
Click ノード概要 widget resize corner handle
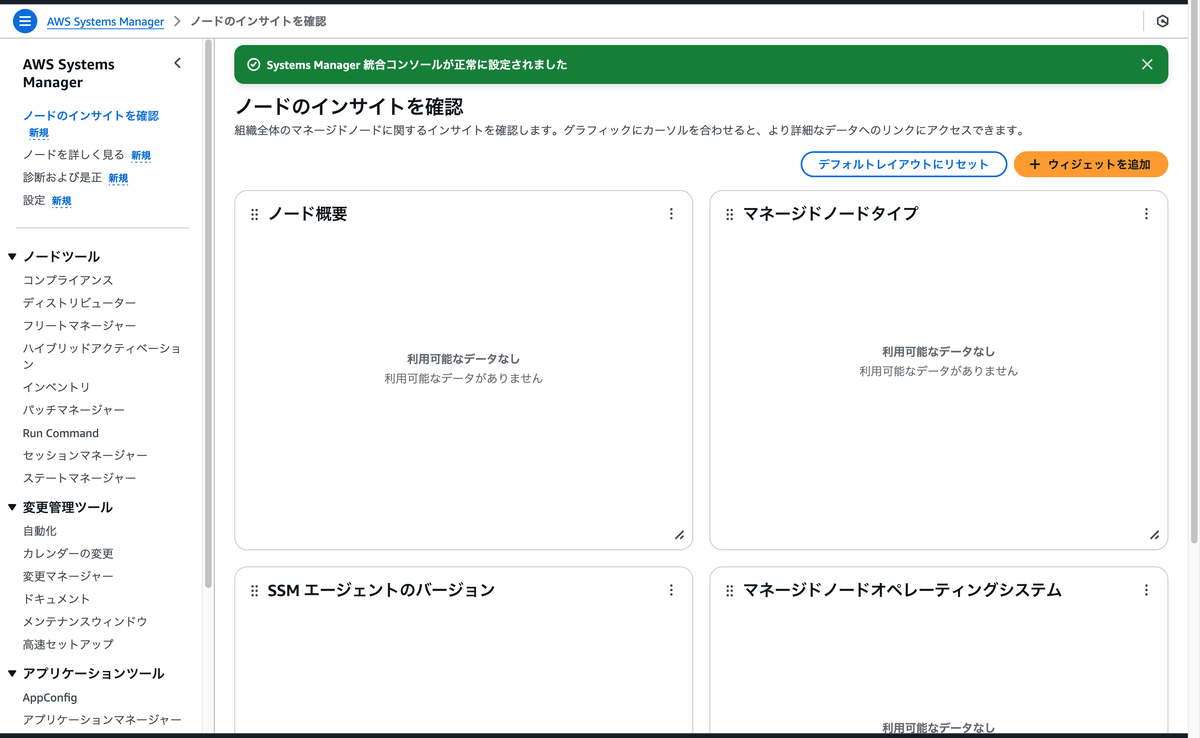[x=679, y=535]
